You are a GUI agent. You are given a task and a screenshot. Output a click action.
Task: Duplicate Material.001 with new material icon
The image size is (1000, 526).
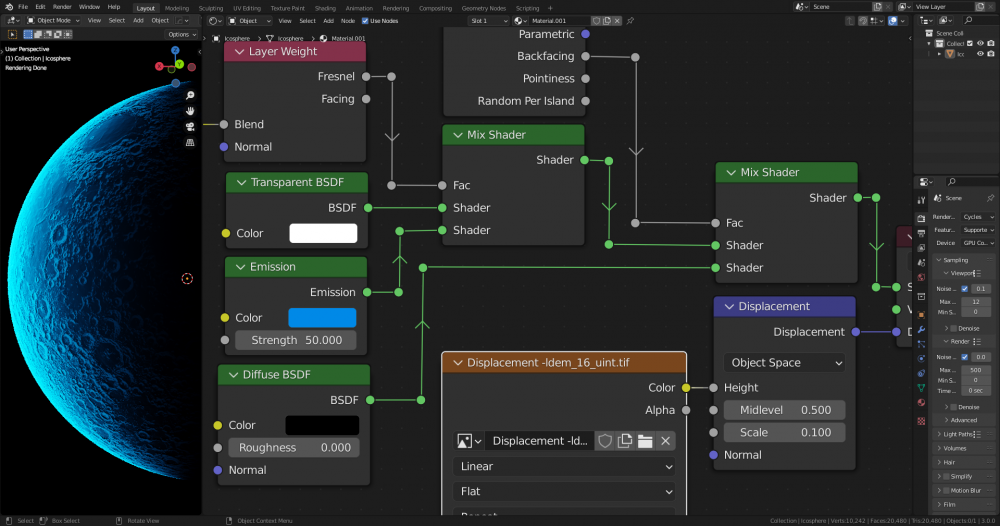tap(607, 20)
